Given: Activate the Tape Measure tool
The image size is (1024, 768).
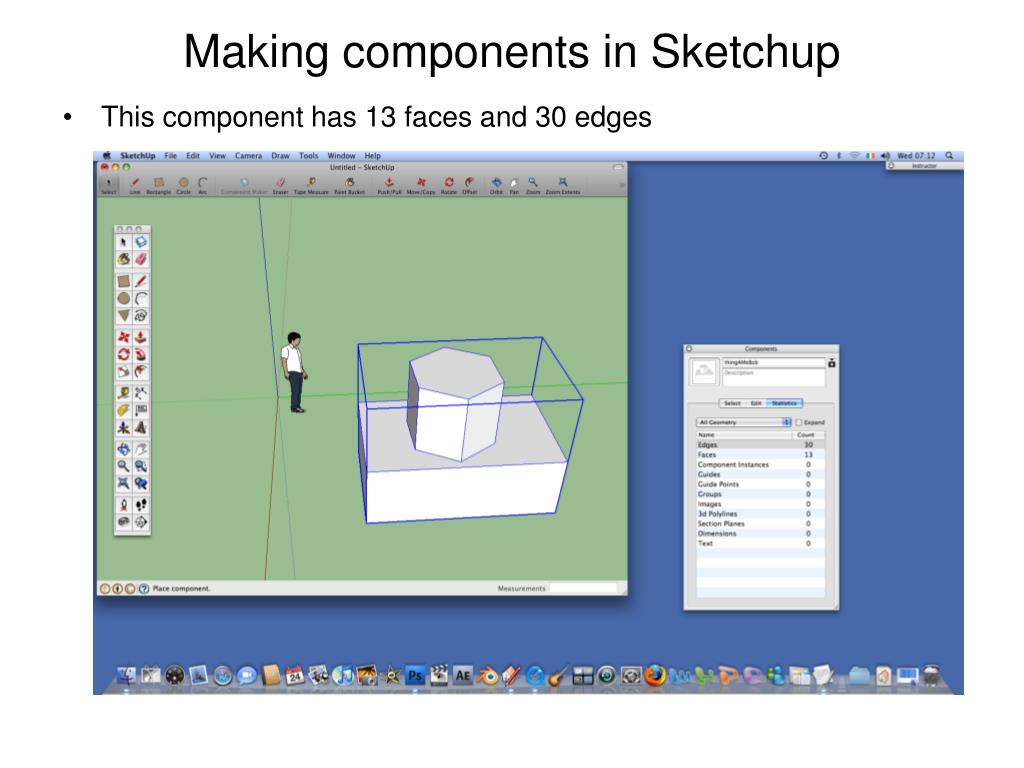Looking at the screenshot, I should point(311,185).
